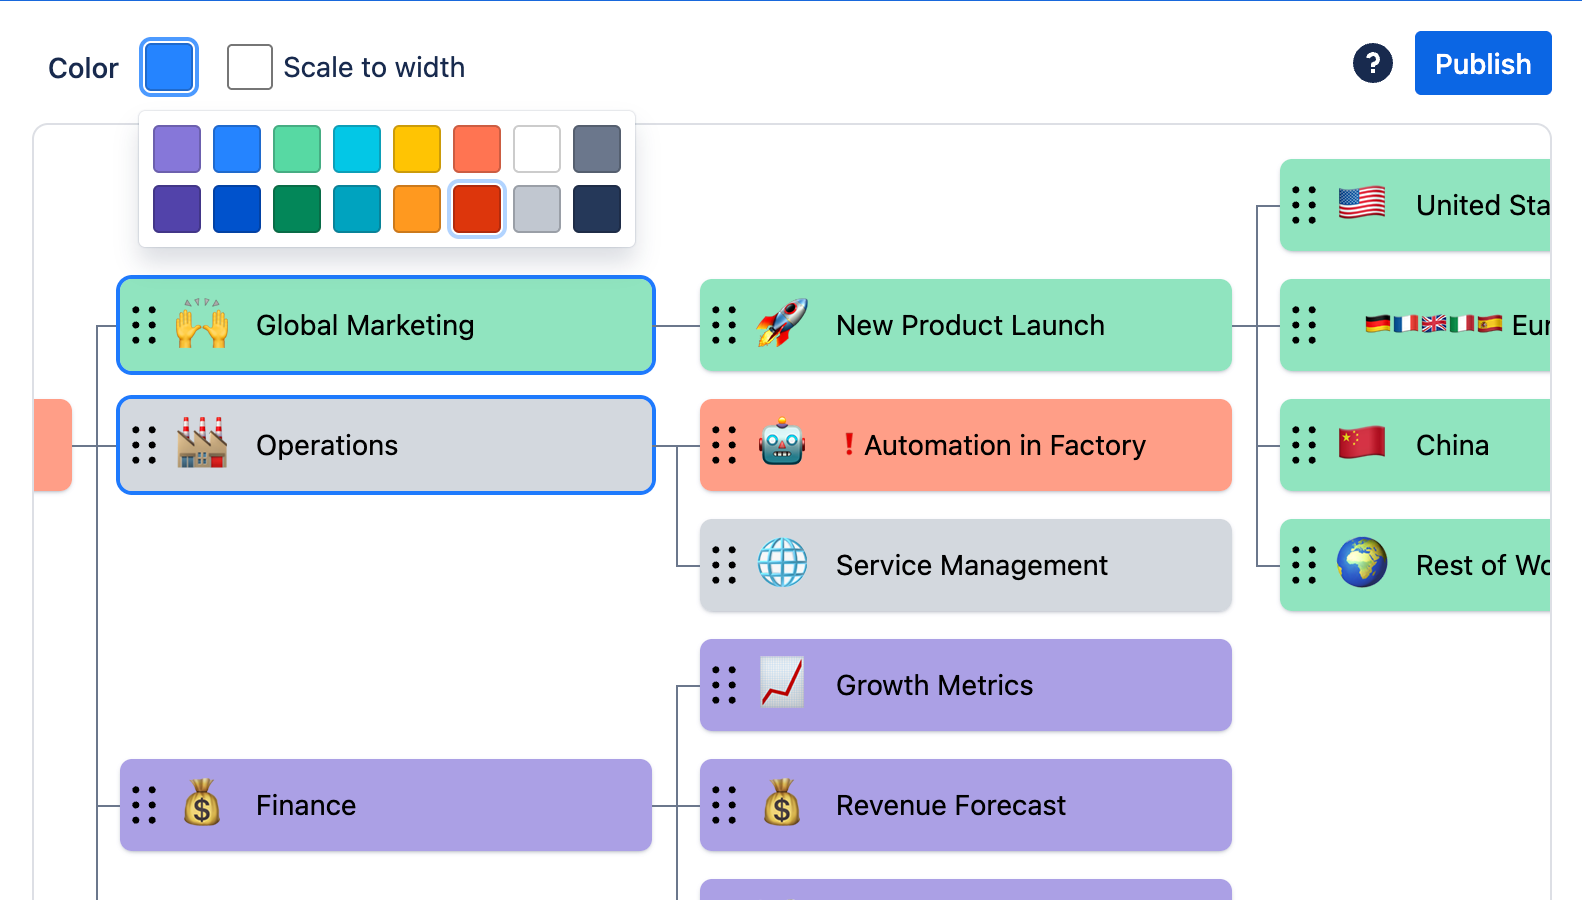Select the Service Management text
The height and width of the screenshot is (900, 1582).
[972, 565]
